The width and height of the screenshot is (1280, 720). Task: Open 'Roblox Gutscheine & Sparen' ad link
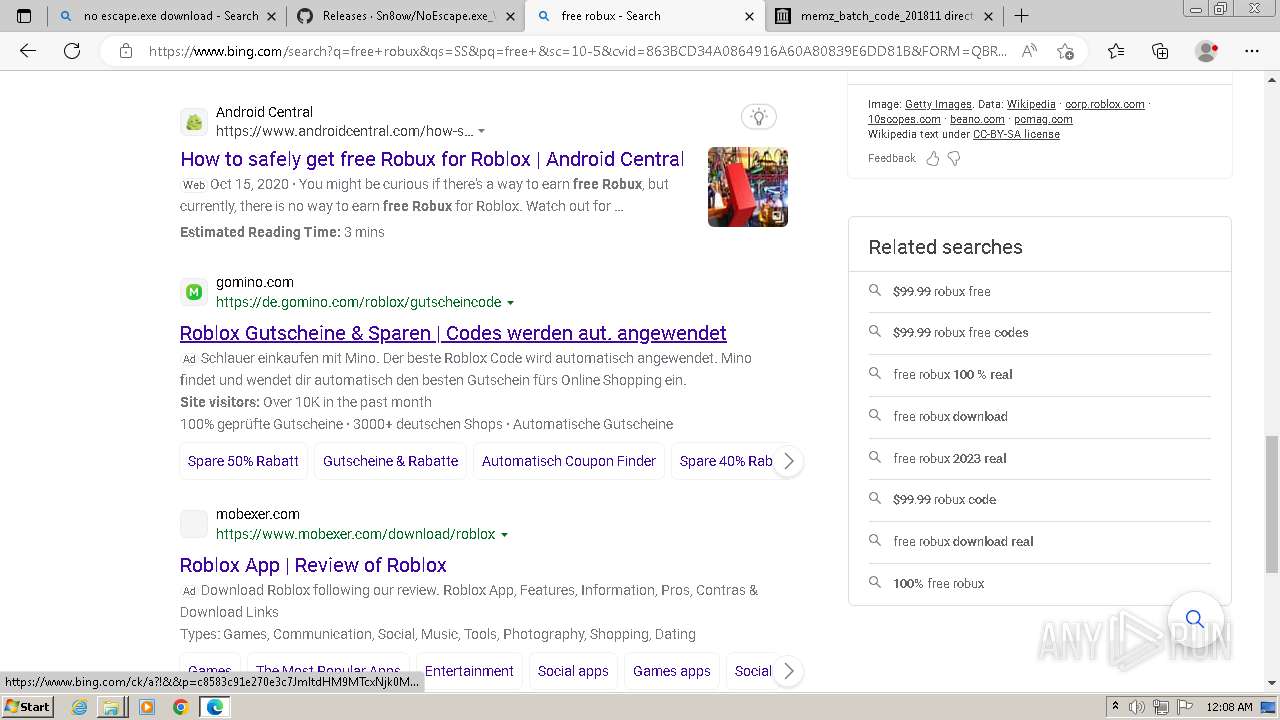pyautogui.click(x=453, y=333)
